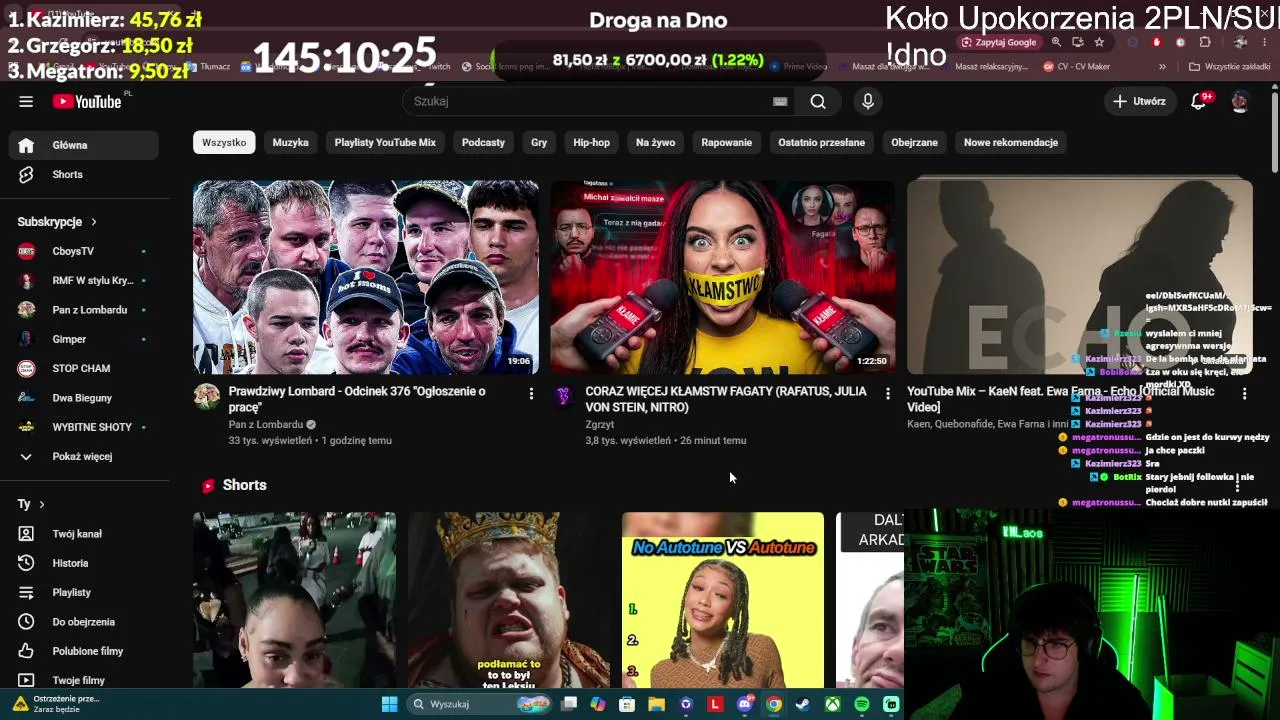Bookmark this page with the star icon
The height and width of the screenshot is (720, 1280).
click(1099, 42)
